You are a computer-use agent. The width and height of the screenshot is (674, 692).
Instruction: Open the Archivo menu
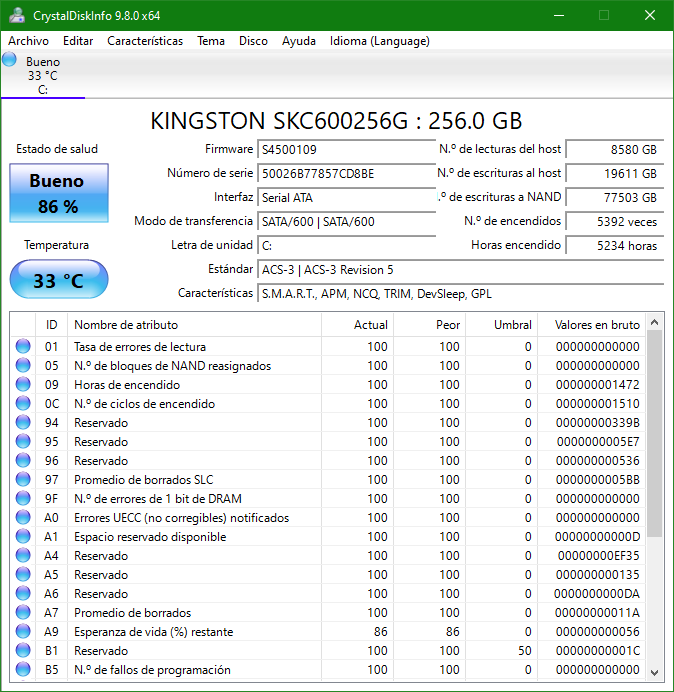tap(28, 41)
